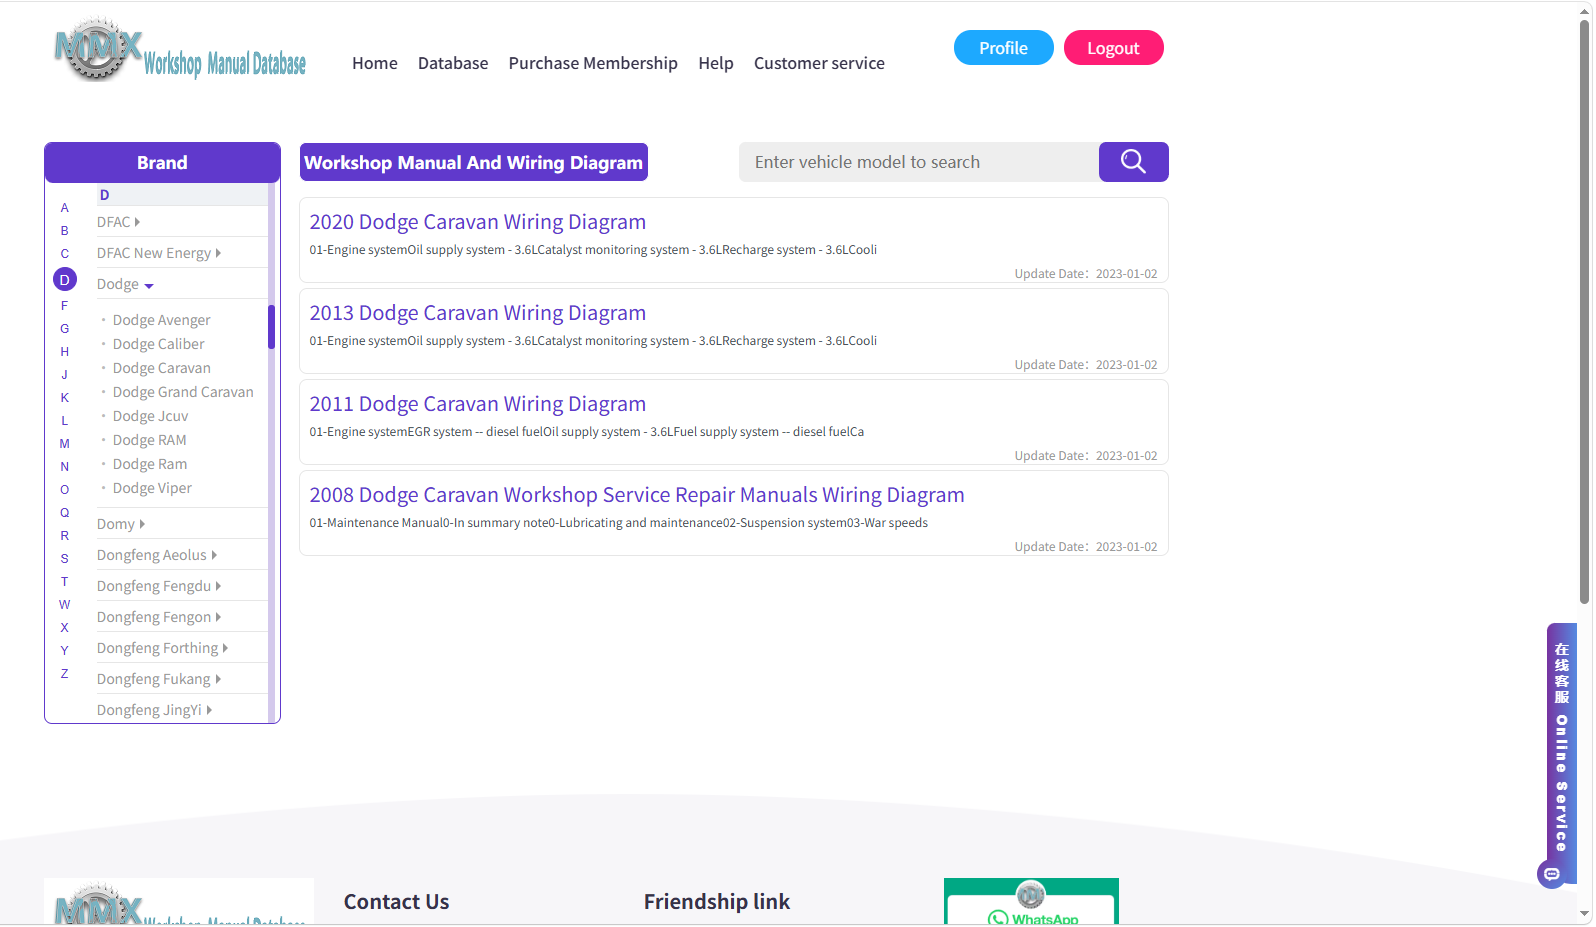The height and width of the screenshot is (927, 1596).
Task: Expand the Domy brand
Action: click(121, 524)
